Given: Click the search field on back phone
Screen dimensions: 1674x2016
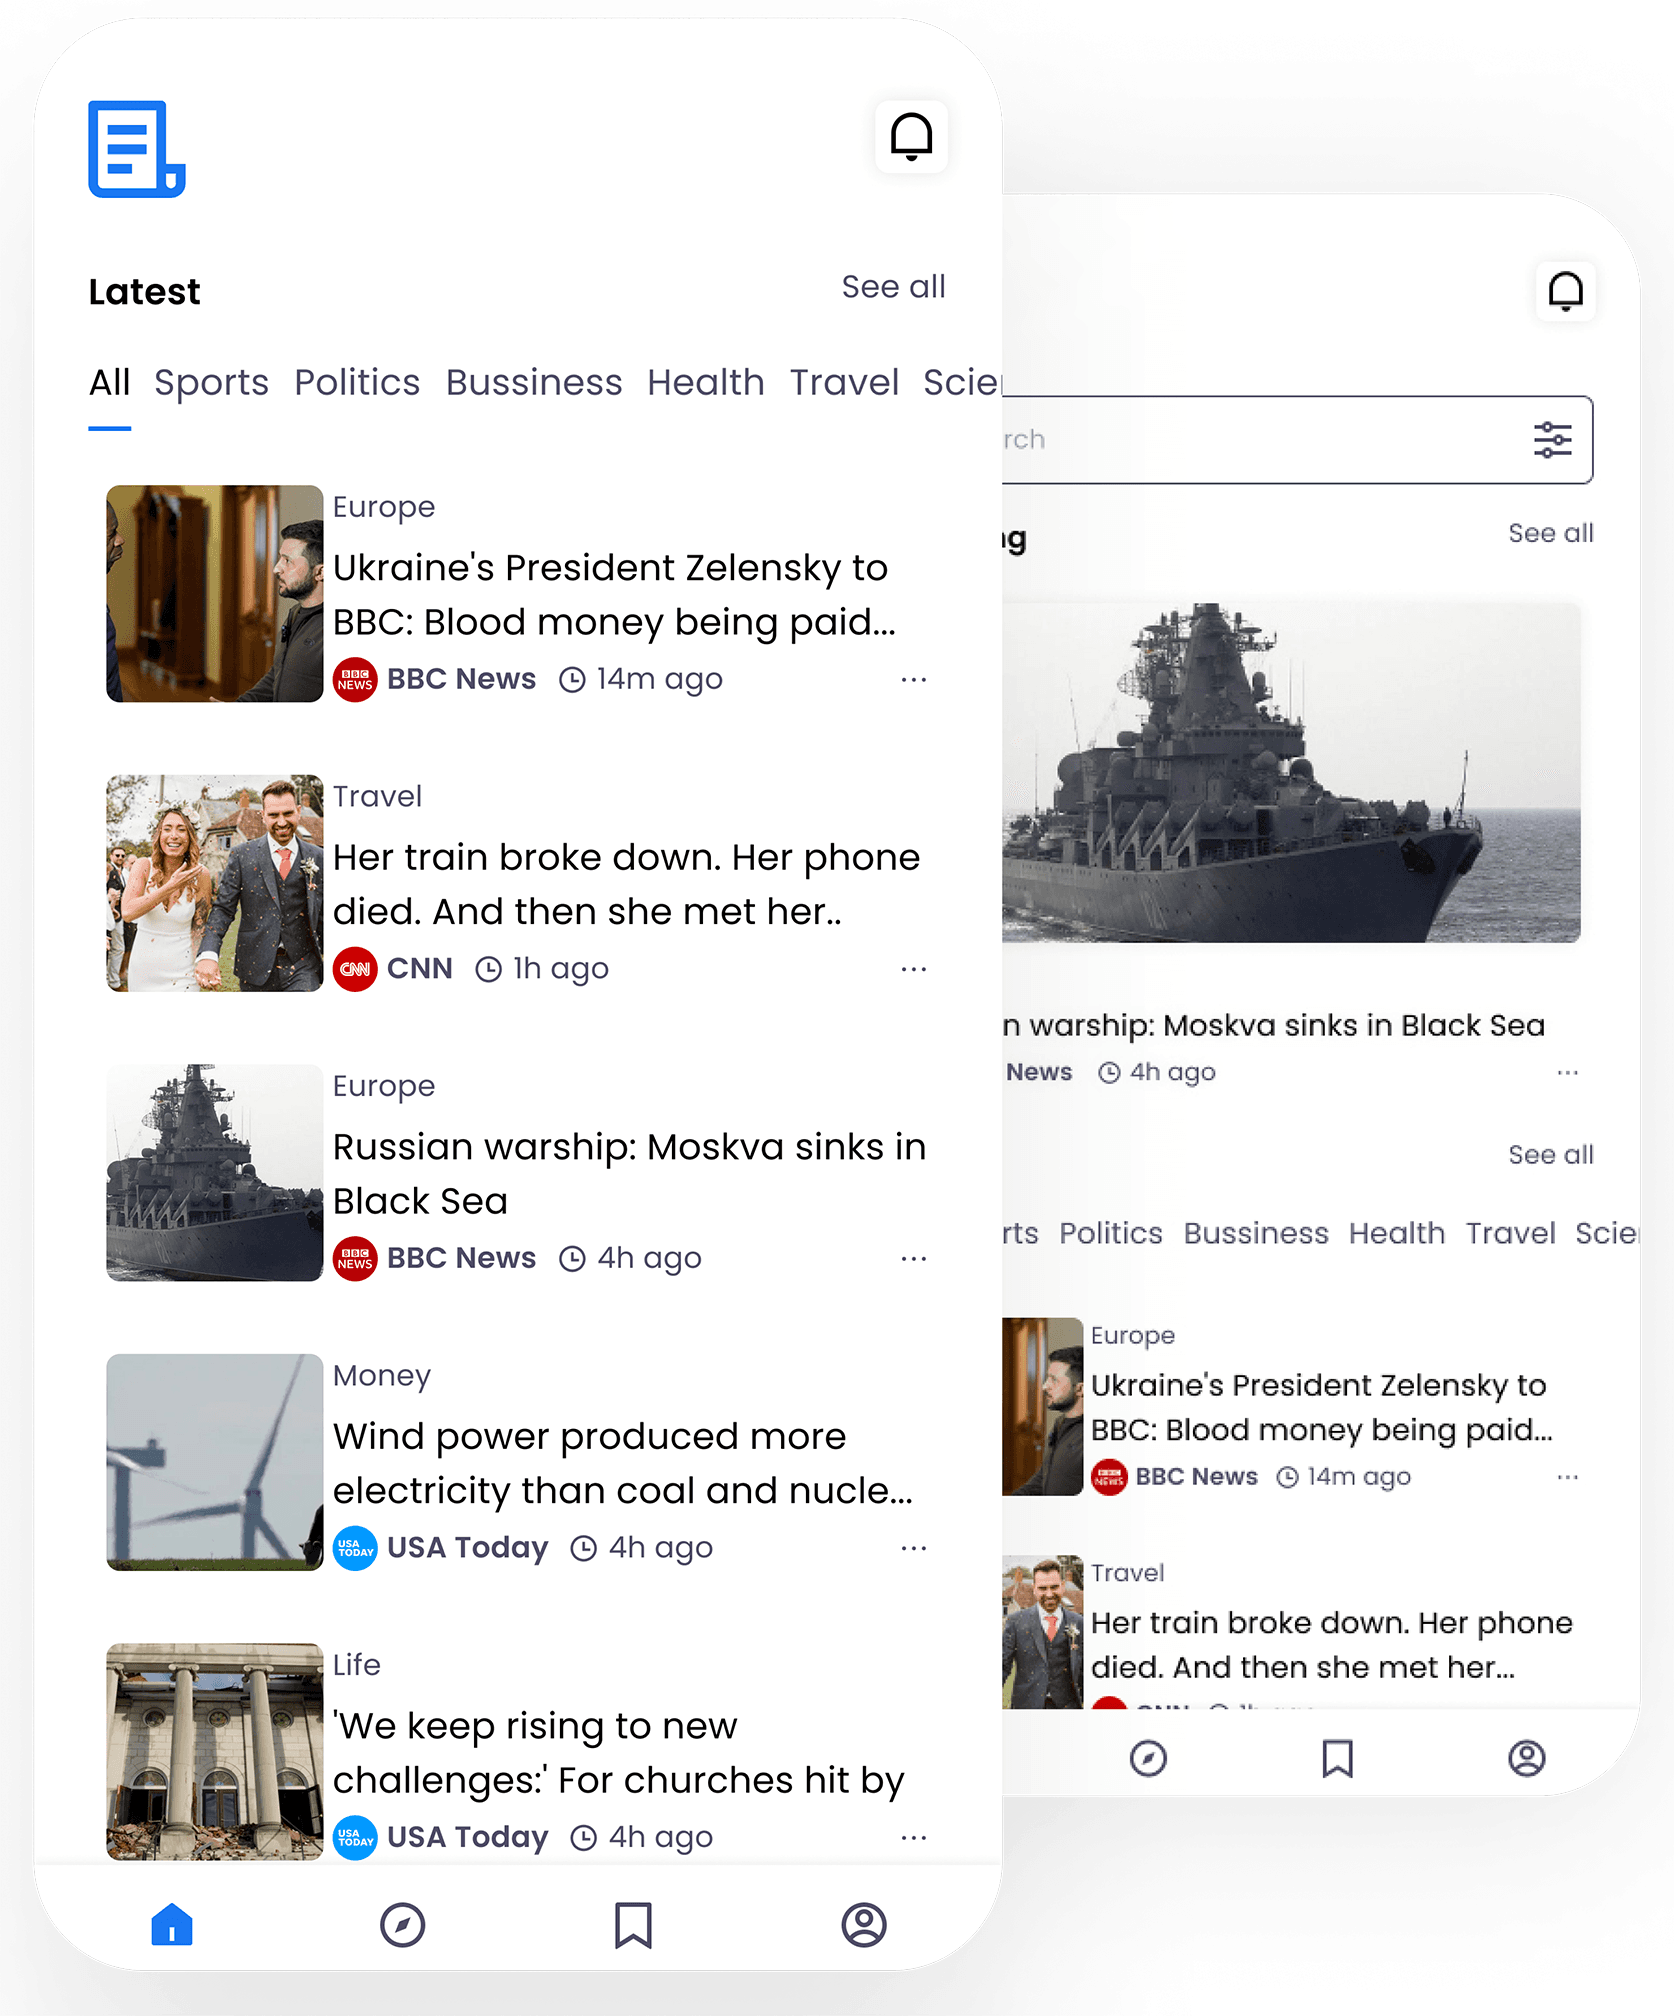Looking at the screenshot, I should 1296,440.
